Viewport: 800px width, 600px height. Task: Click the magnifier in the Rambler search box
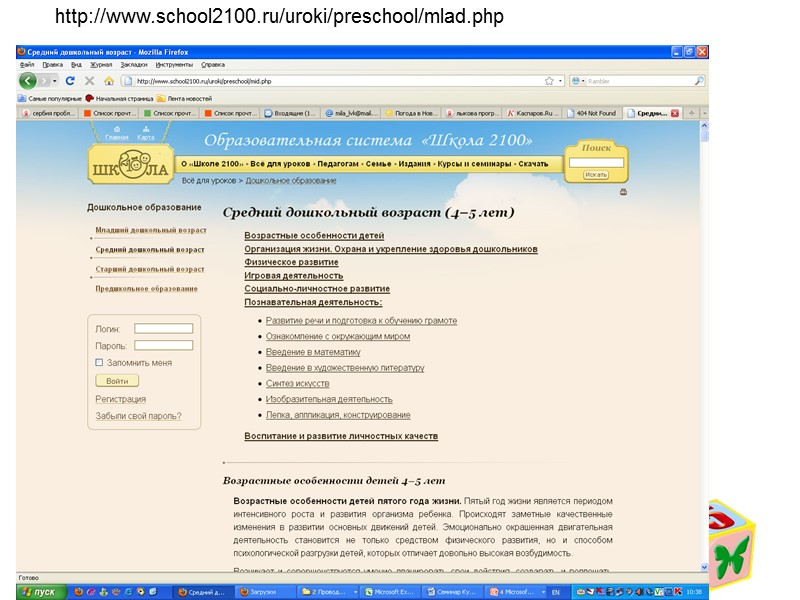point(699,81)
